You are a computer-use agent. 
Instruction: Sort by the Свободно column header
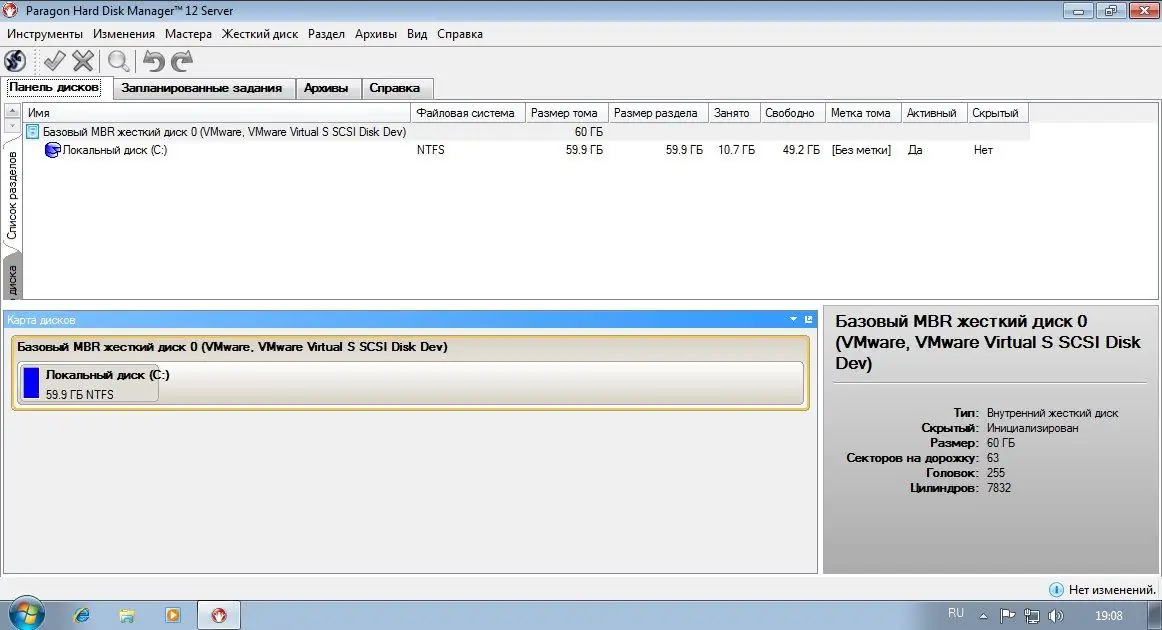pyautogui.click(x=792, y=113)
